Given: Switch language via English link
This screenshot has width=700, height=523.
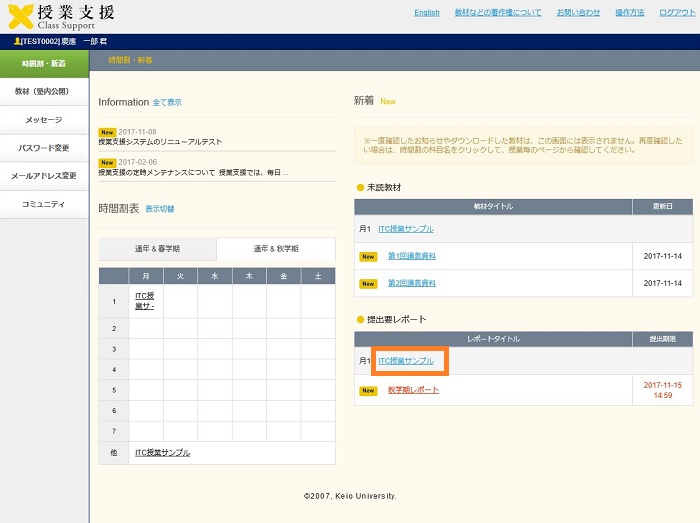Looking at the screenshot, I should point(426,13).
